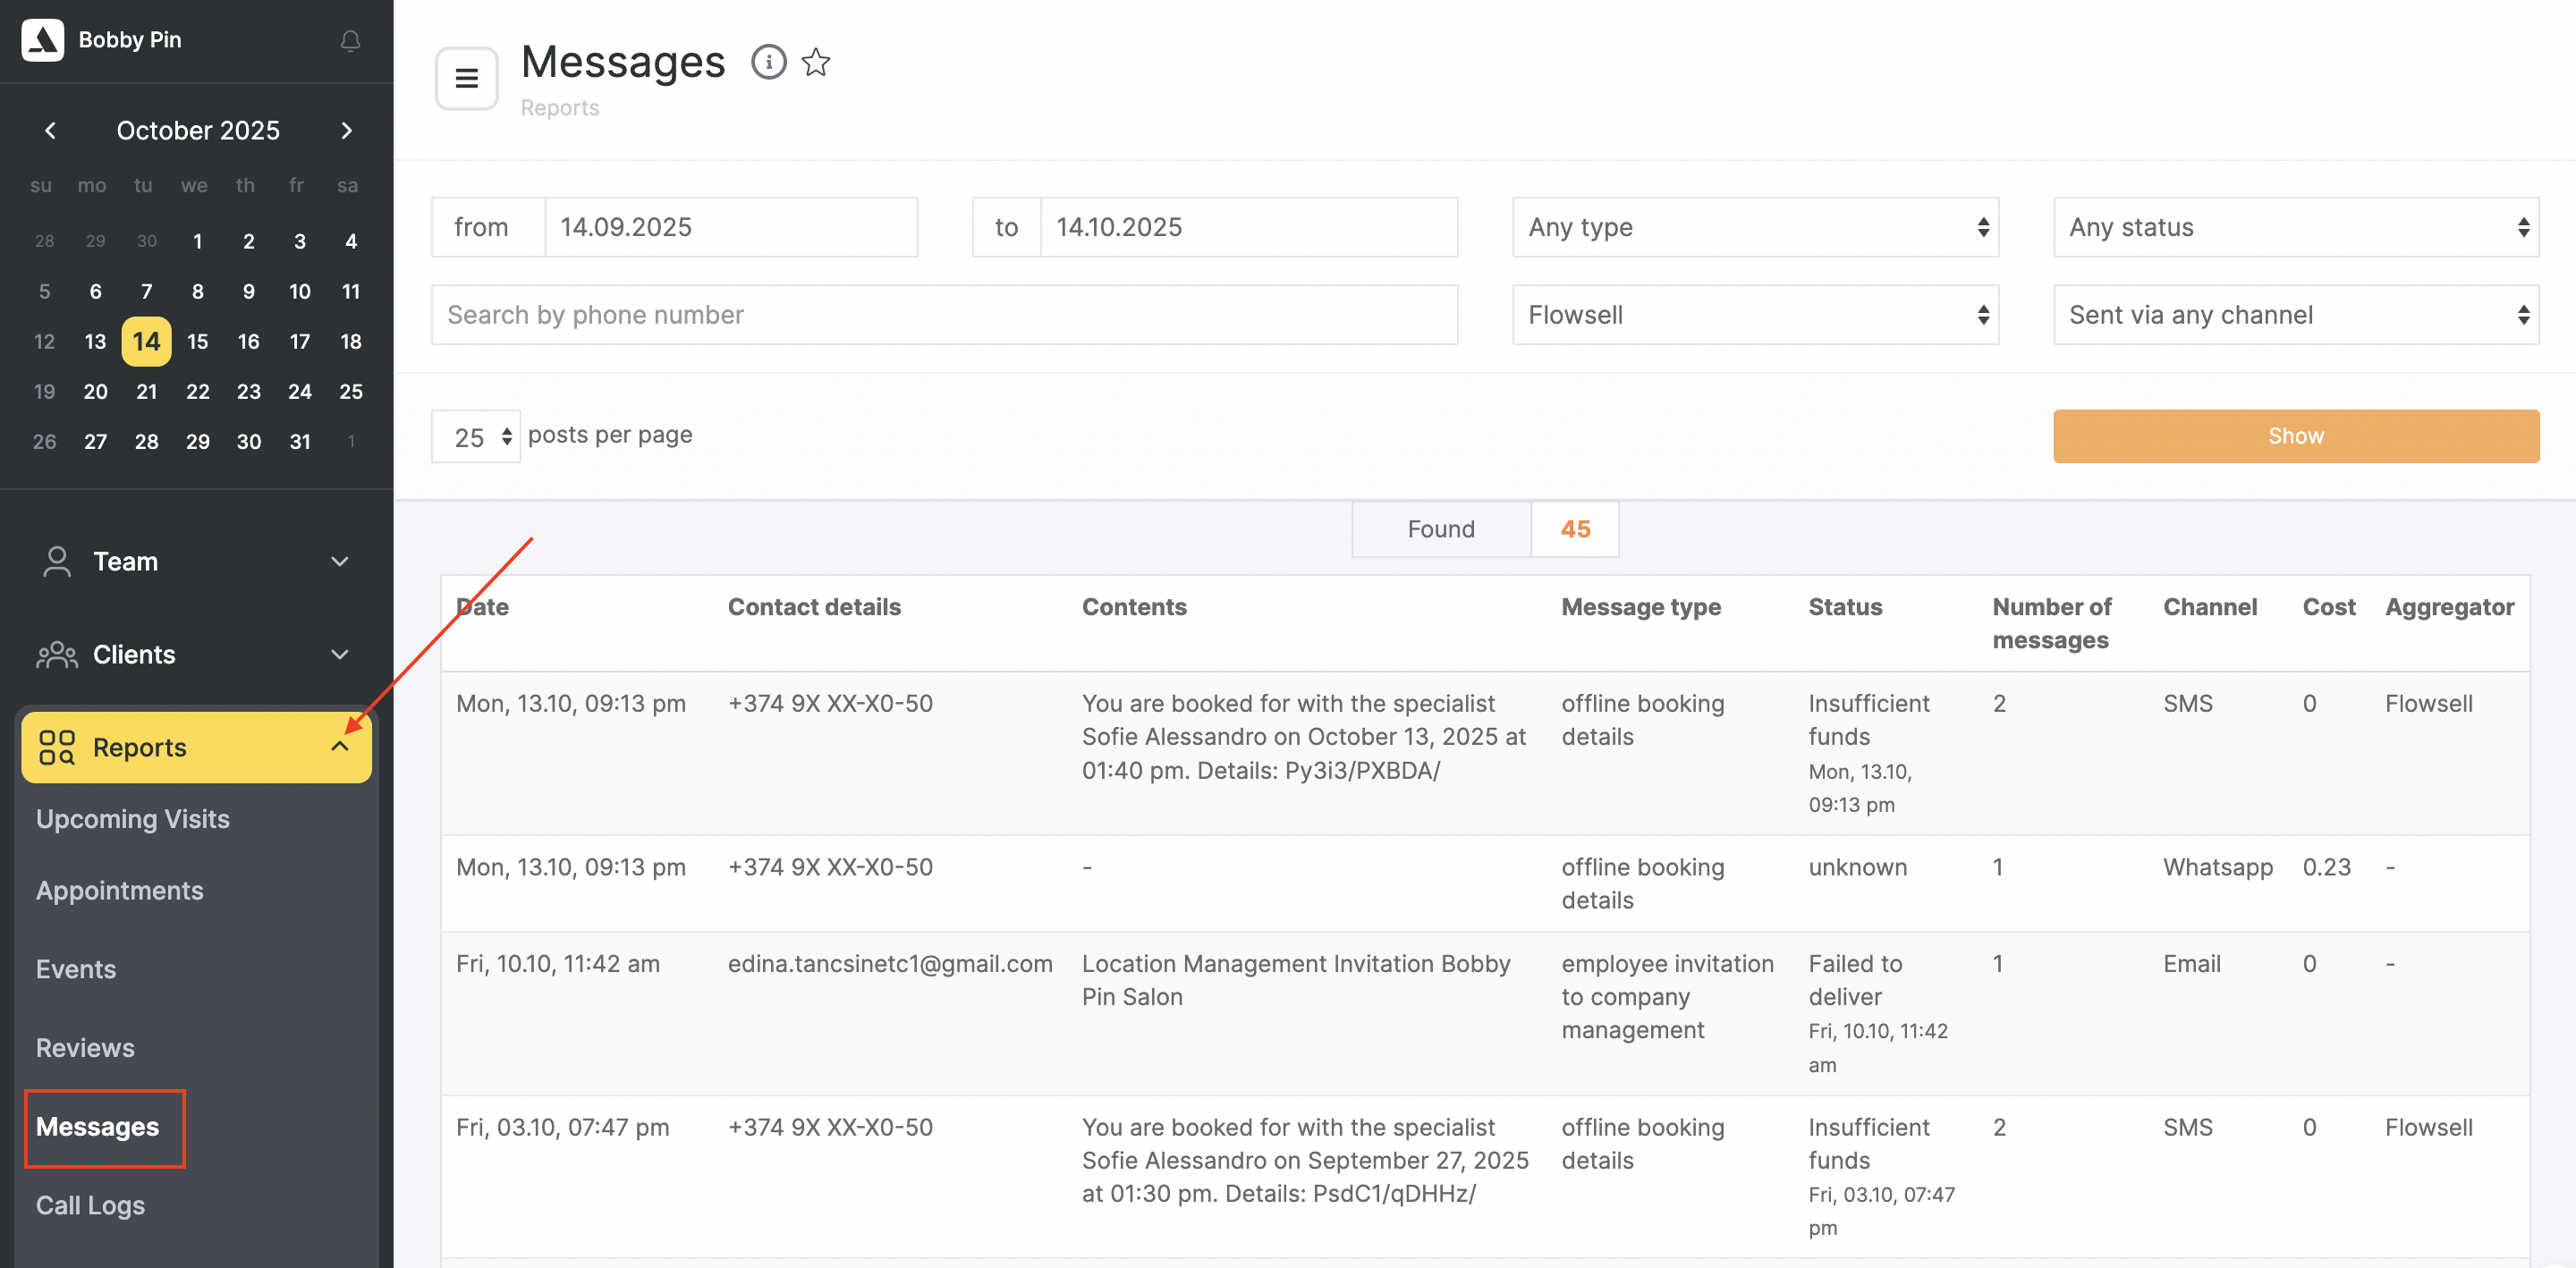Open Call Logs in sidebar

(90, 1205)
